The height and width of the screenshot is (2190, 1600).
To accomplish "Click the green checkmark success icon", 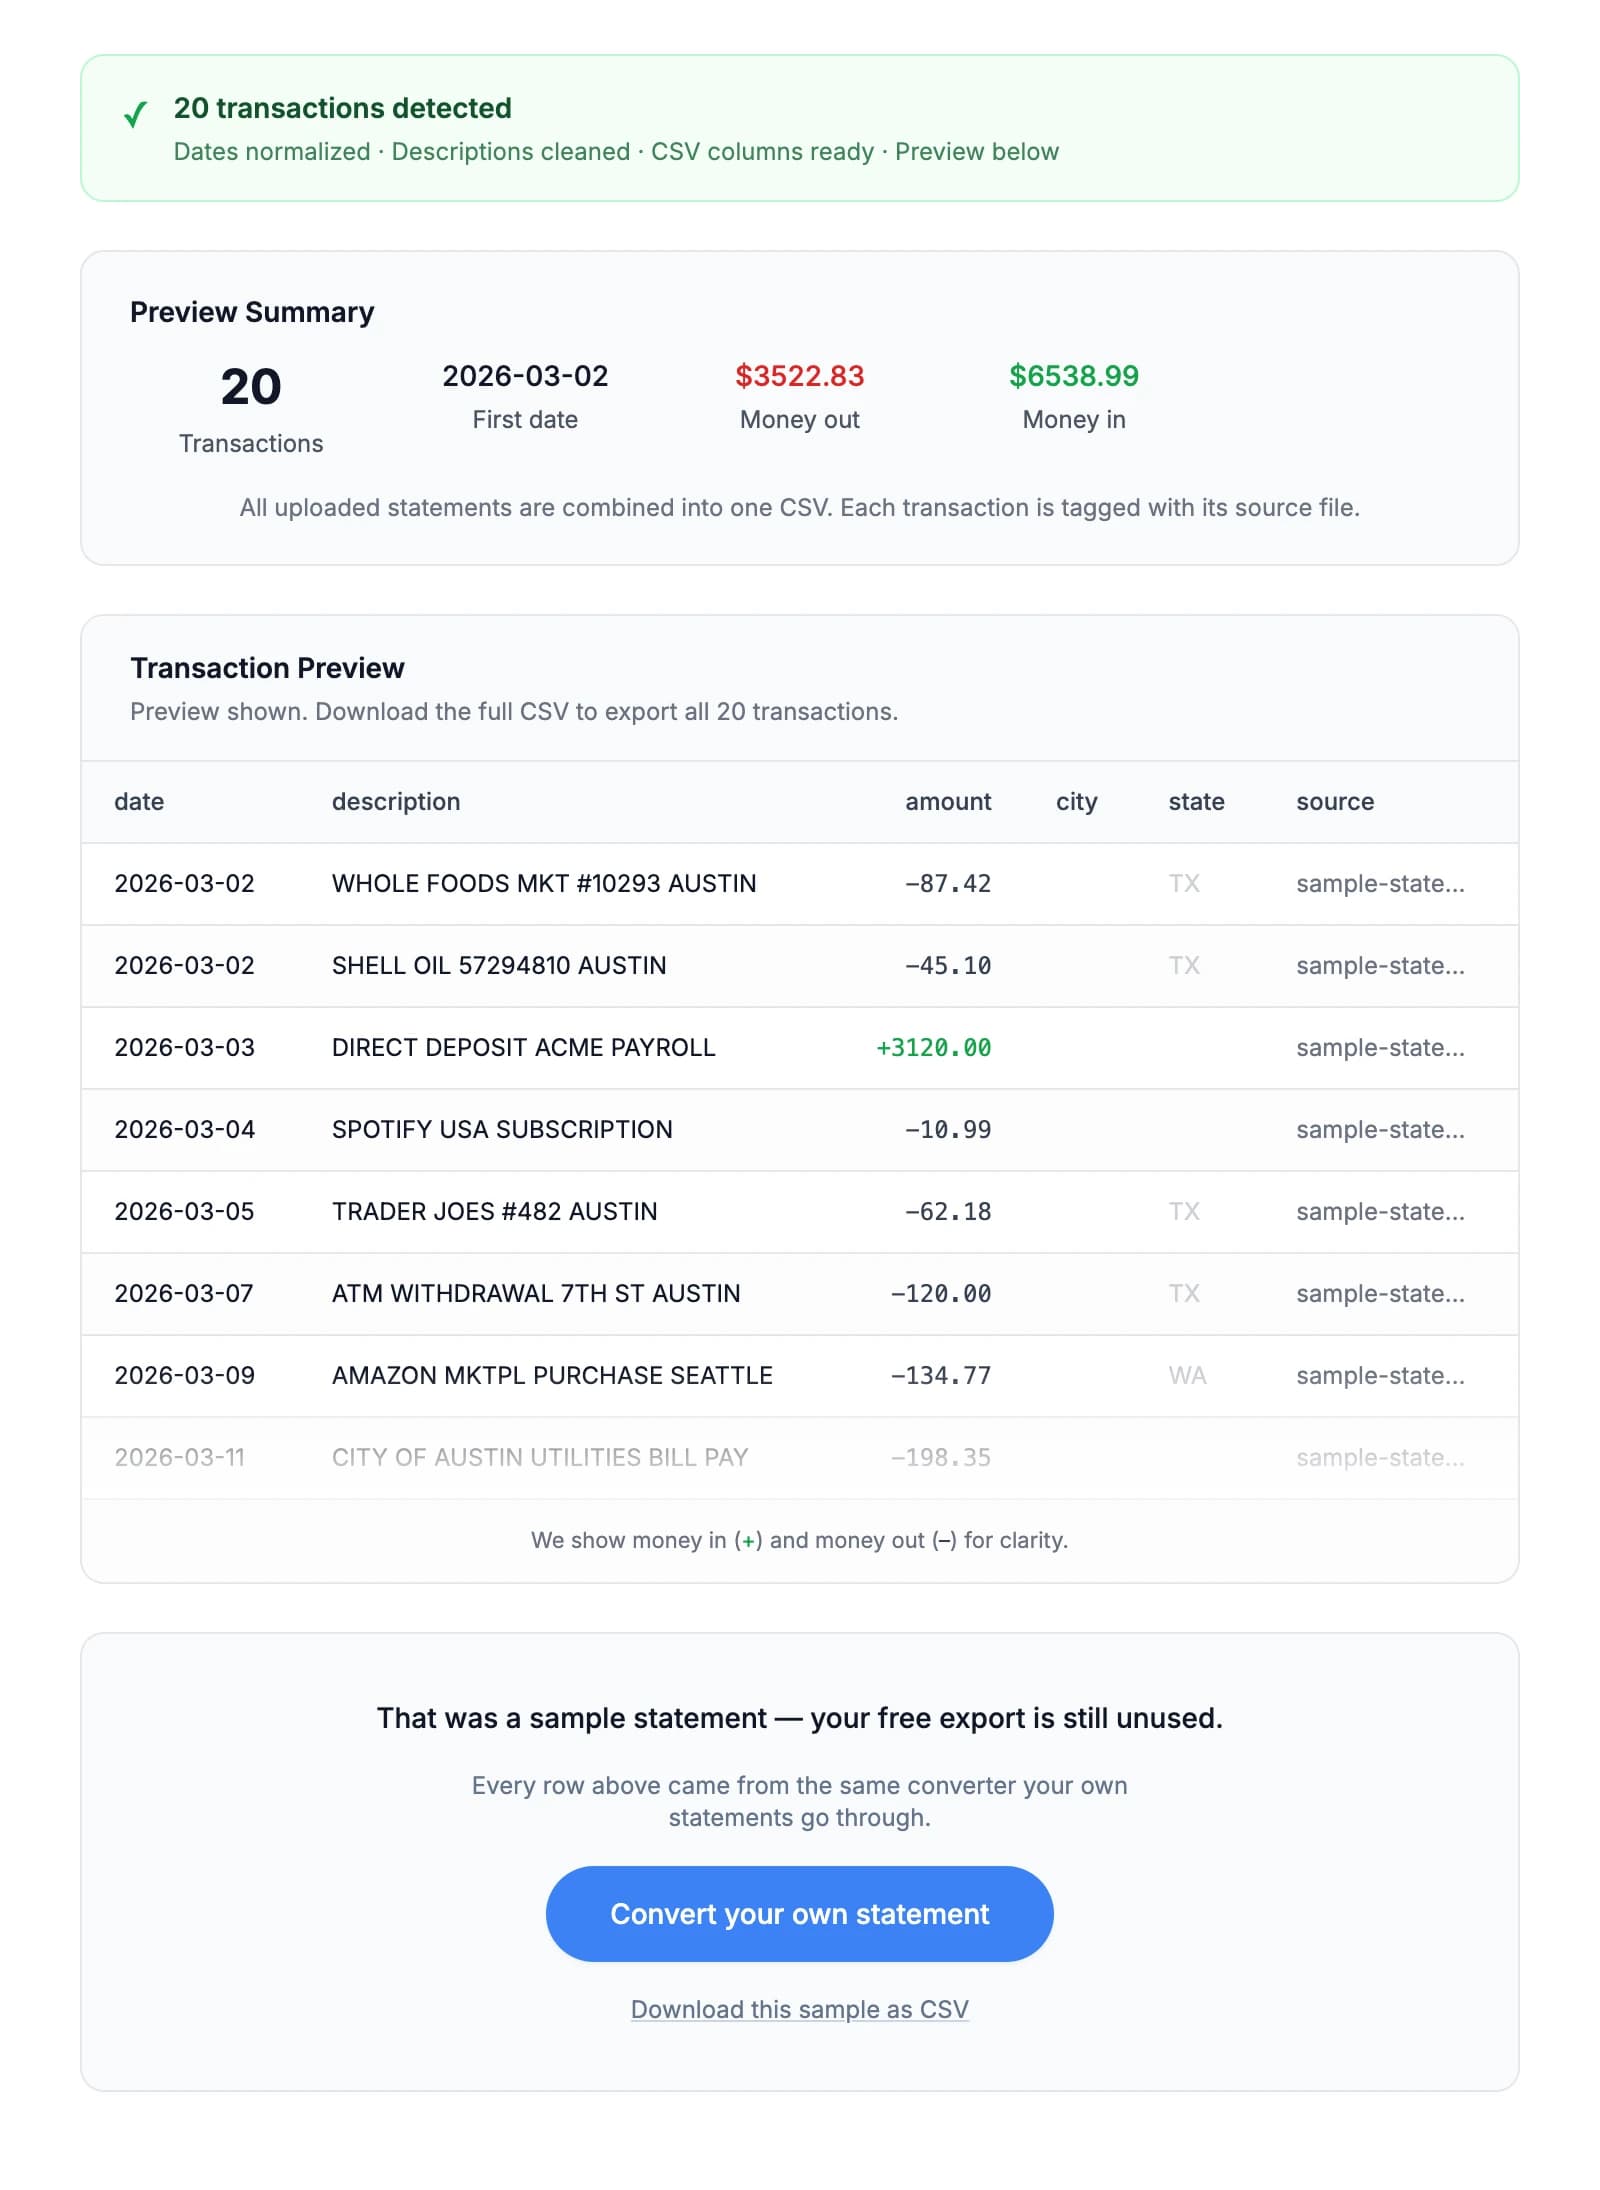I will [135, 114].
